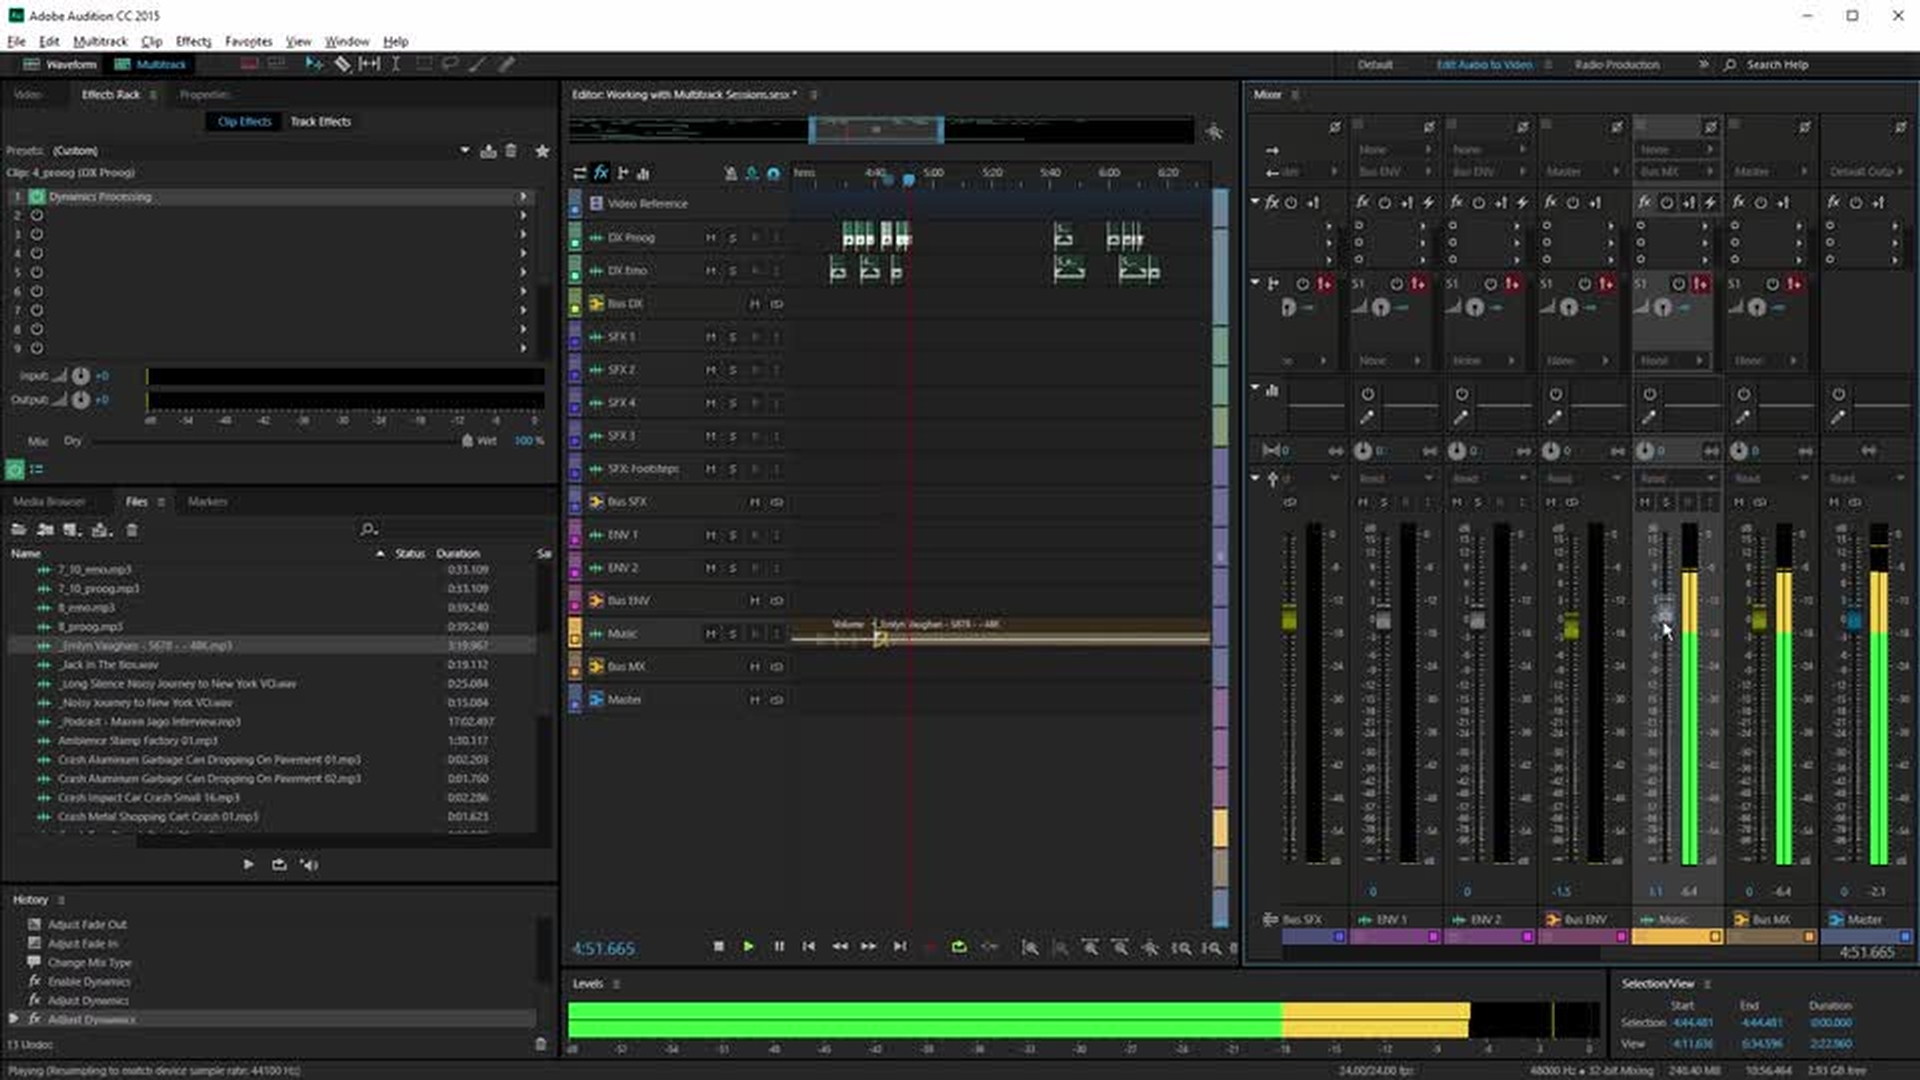Clear History trash icon

click(x=540, y=1044)
